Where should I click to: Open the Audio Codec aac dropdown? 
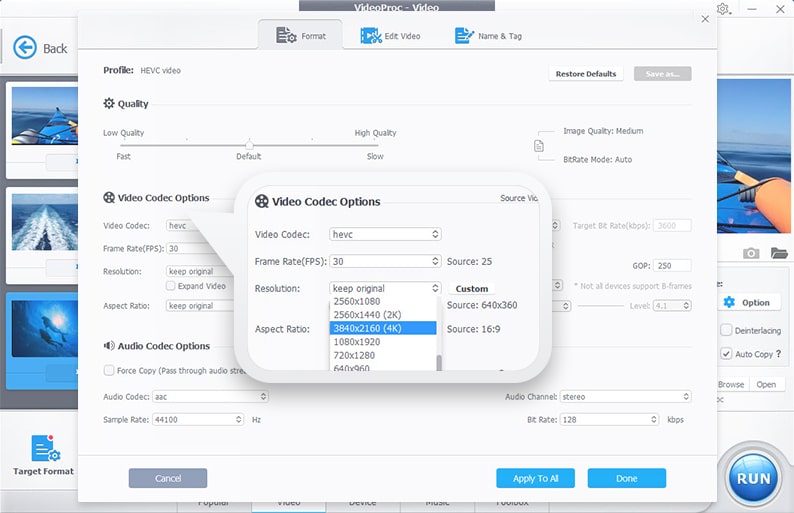(x=210, y=397)
